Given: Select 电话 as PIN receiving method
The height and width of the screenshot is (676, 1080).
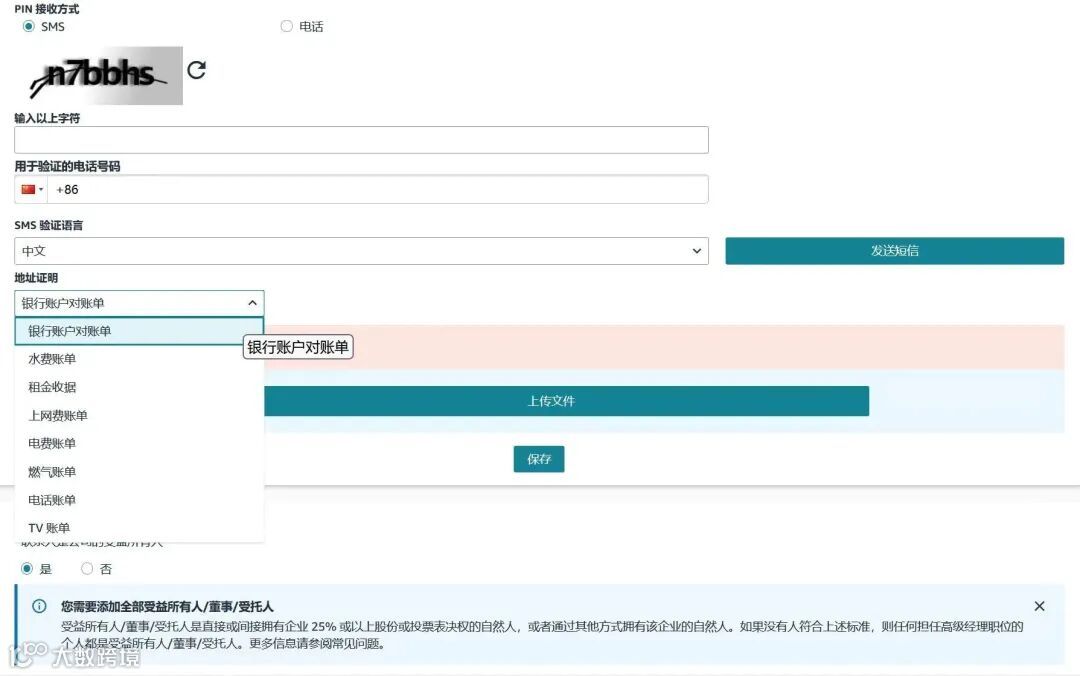Looking at the screenshot, I should [x=287, y=26].
